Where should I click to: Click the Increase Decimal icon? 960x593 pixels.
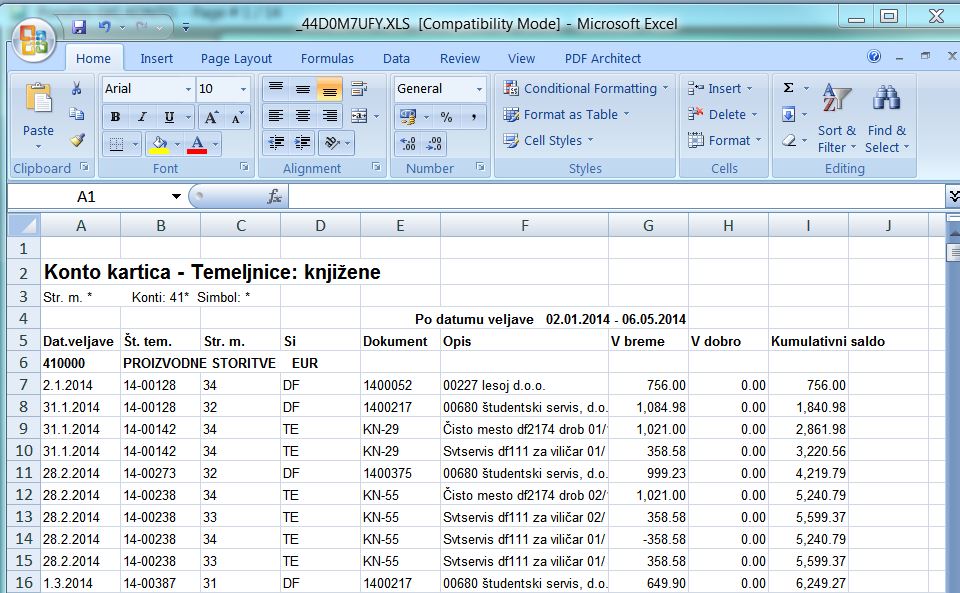[x=407, y=143]
